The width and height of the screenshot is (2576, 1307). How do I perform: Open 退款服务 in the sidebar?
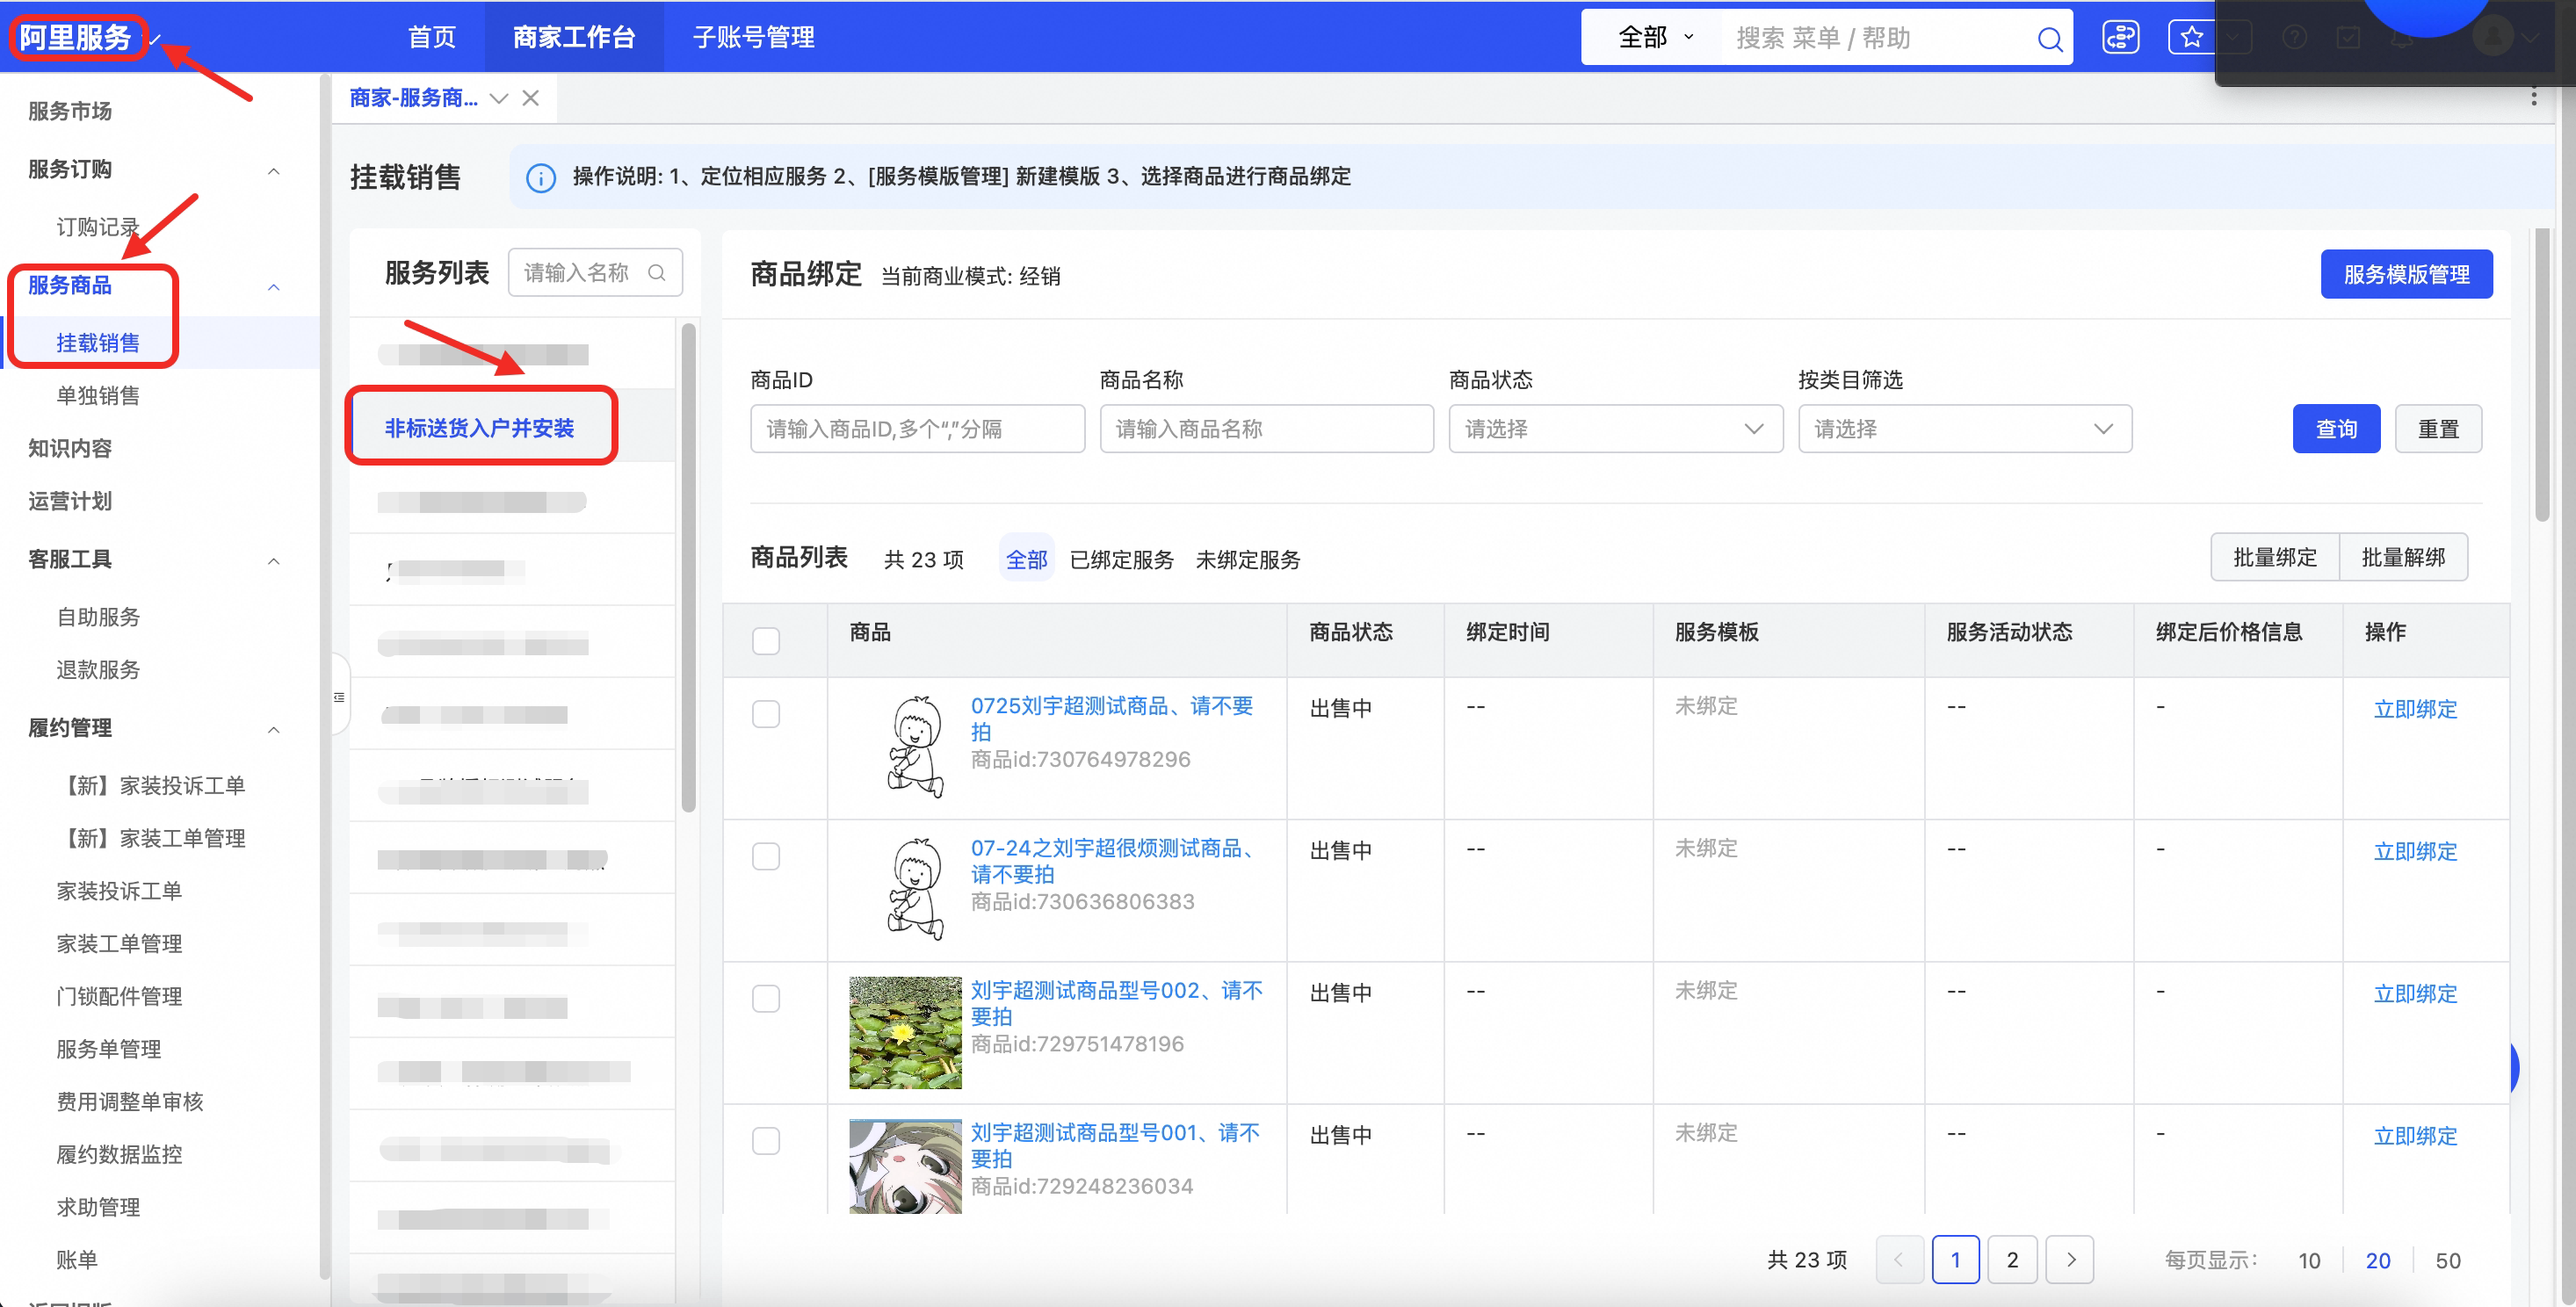pos(98,670)
